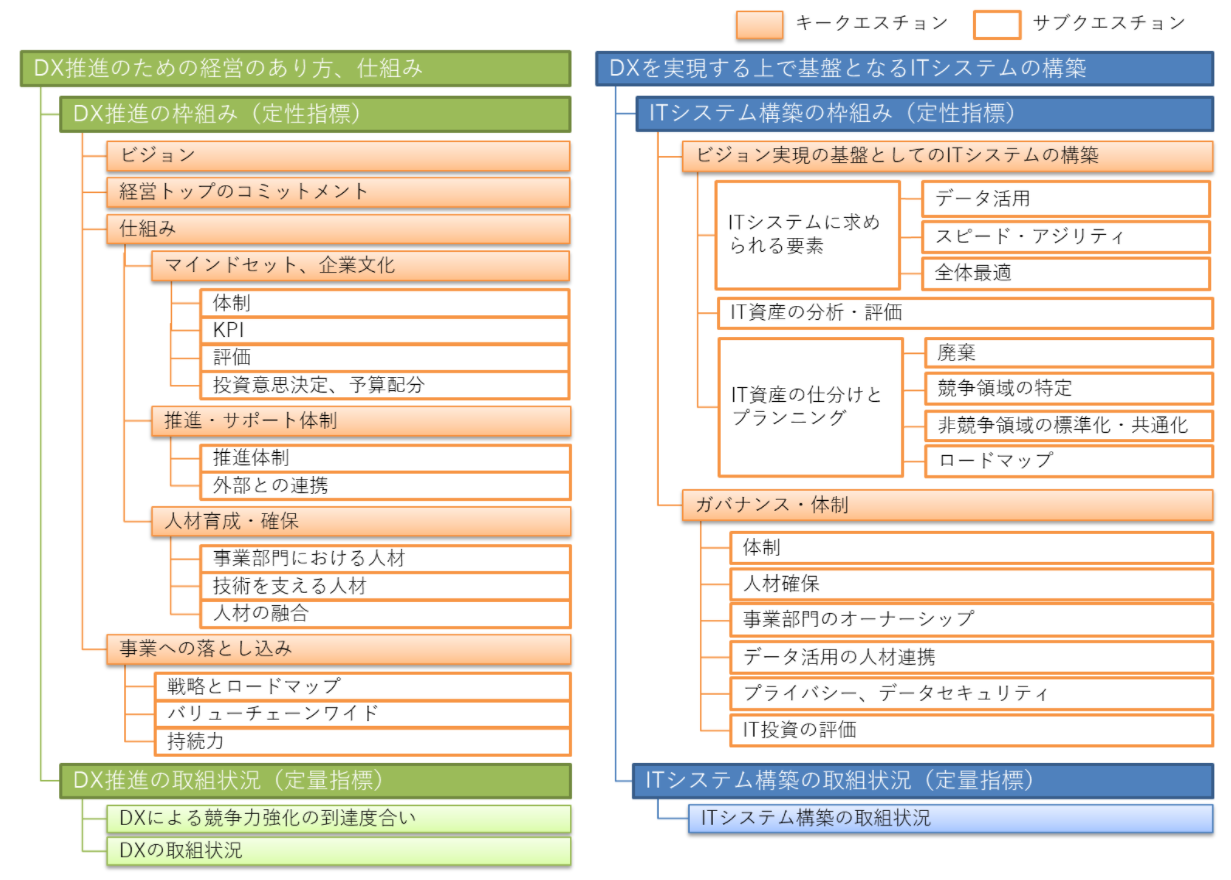Select 投資意思決定、予算配分 item
The height and width of the screenshot is (880, 1231).
[x=384, y=385]
